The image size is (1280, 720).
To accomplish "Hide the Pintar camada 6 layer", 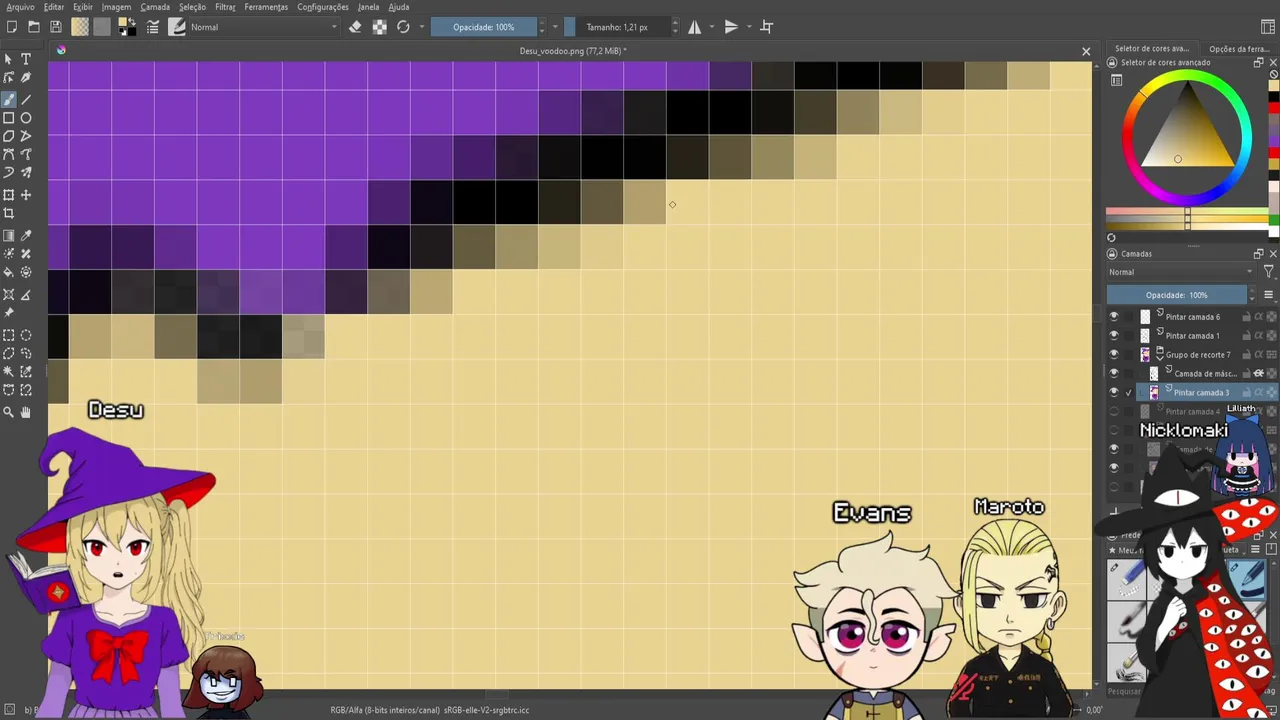I will coord(1114,317).
